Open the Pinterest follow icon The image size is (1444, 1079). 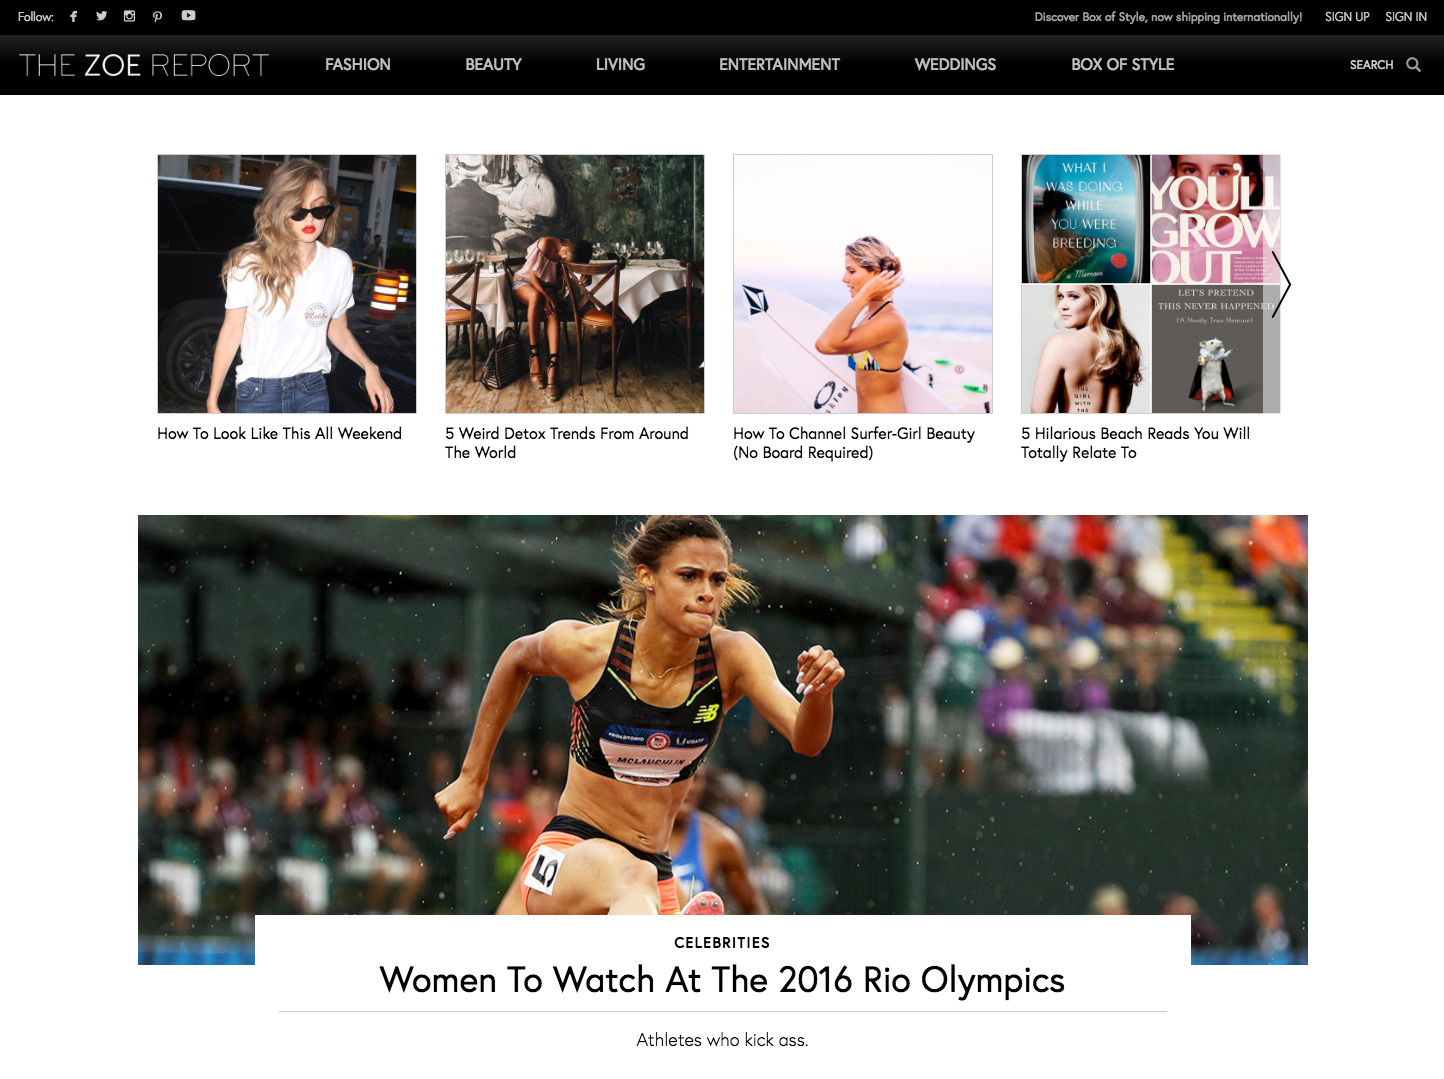tap(157, 16)
